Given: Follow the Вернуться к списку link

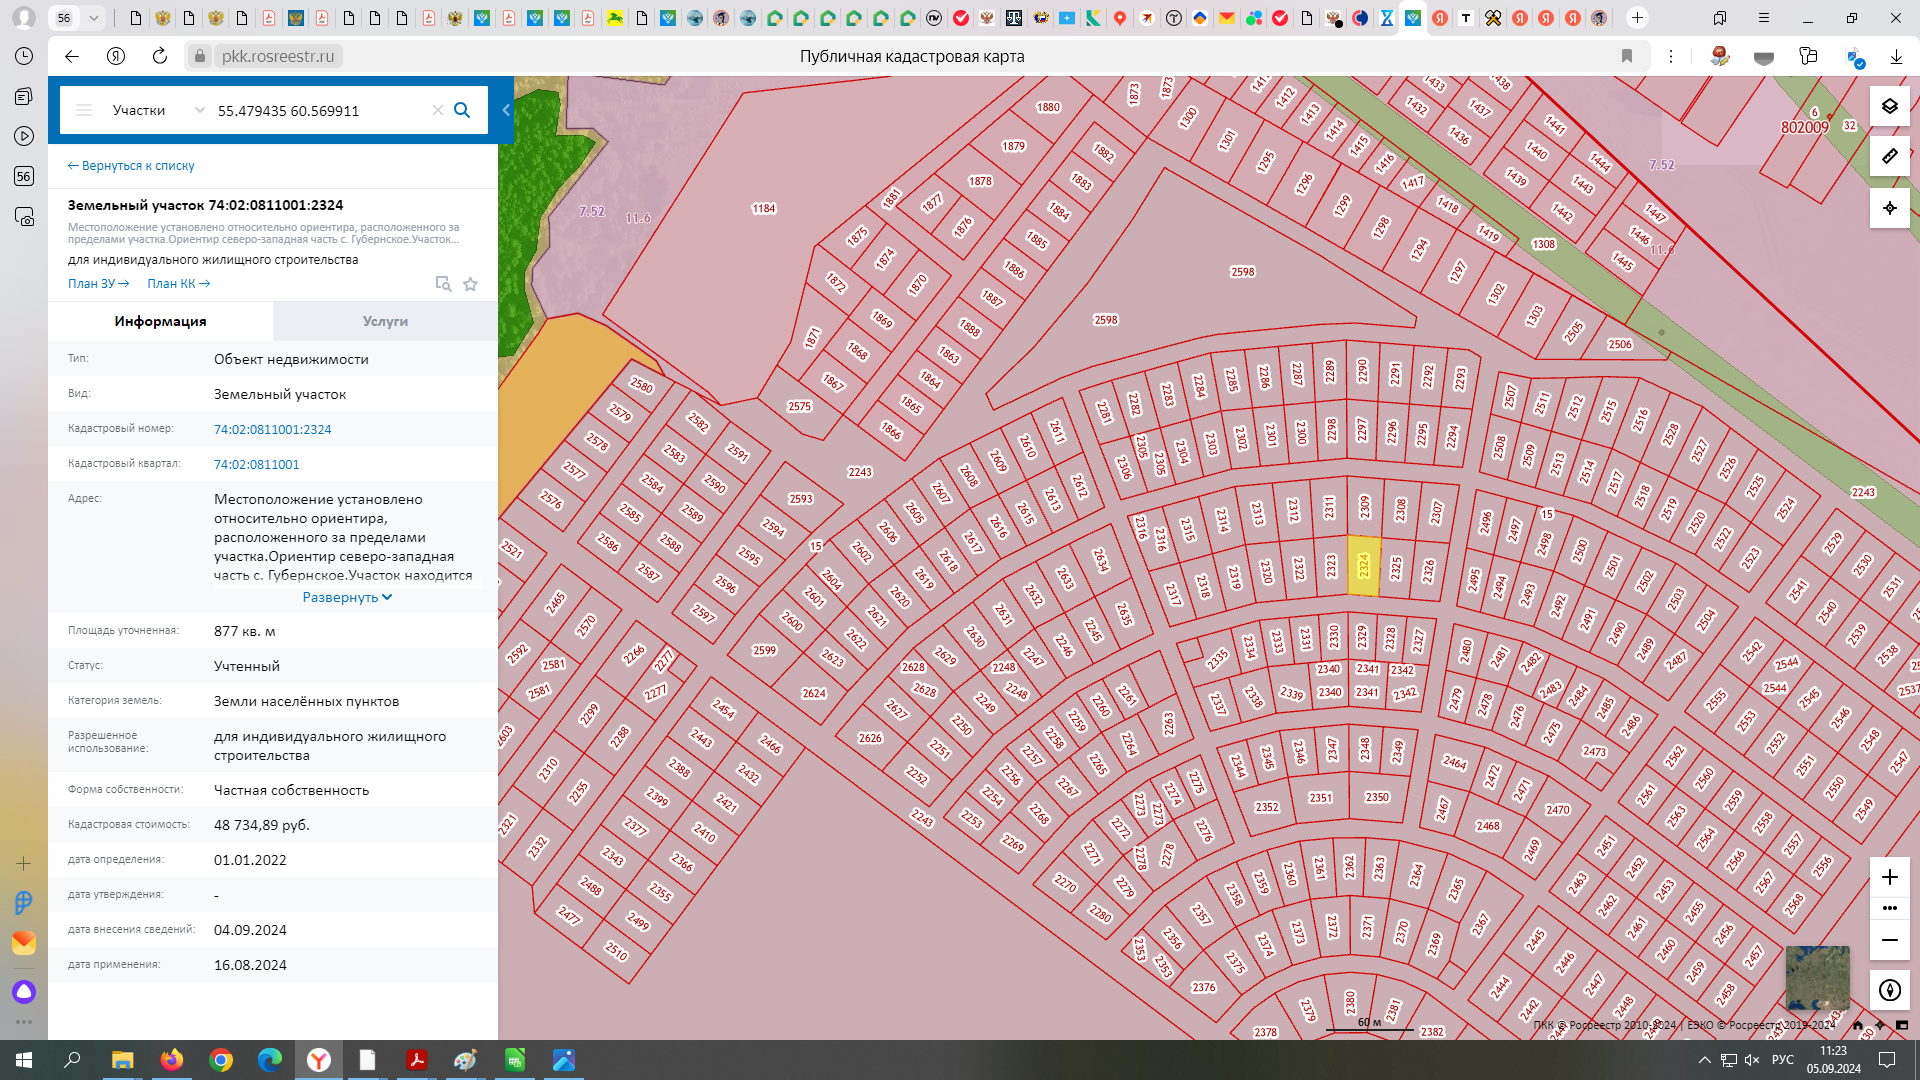Looking at the screenshot, I should [x=131, y=166].
